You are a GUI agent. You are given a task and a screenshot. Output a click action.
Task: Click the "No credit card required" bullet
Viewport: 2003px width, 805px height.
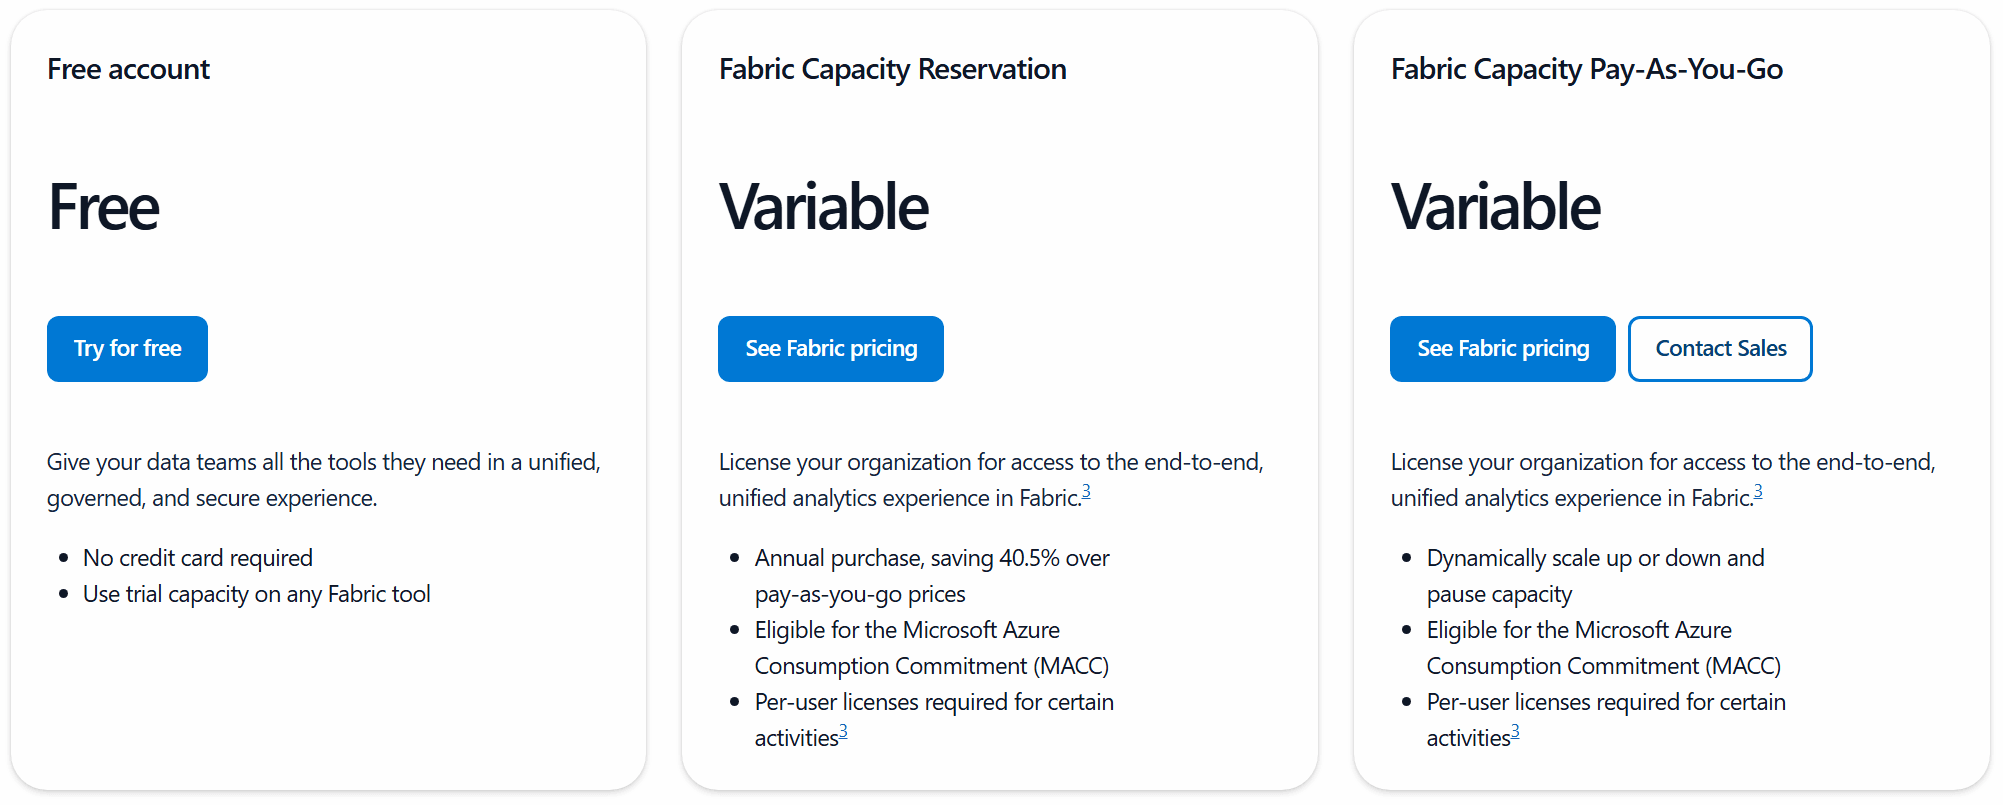pos(197,557)
